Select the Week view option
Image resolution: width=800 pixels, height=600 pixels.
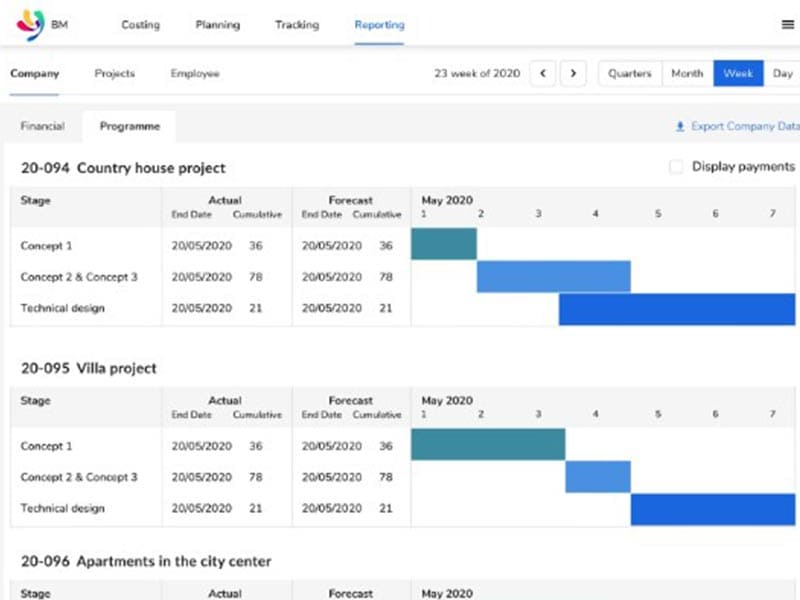pyautogui.click(x=738, y=74)
